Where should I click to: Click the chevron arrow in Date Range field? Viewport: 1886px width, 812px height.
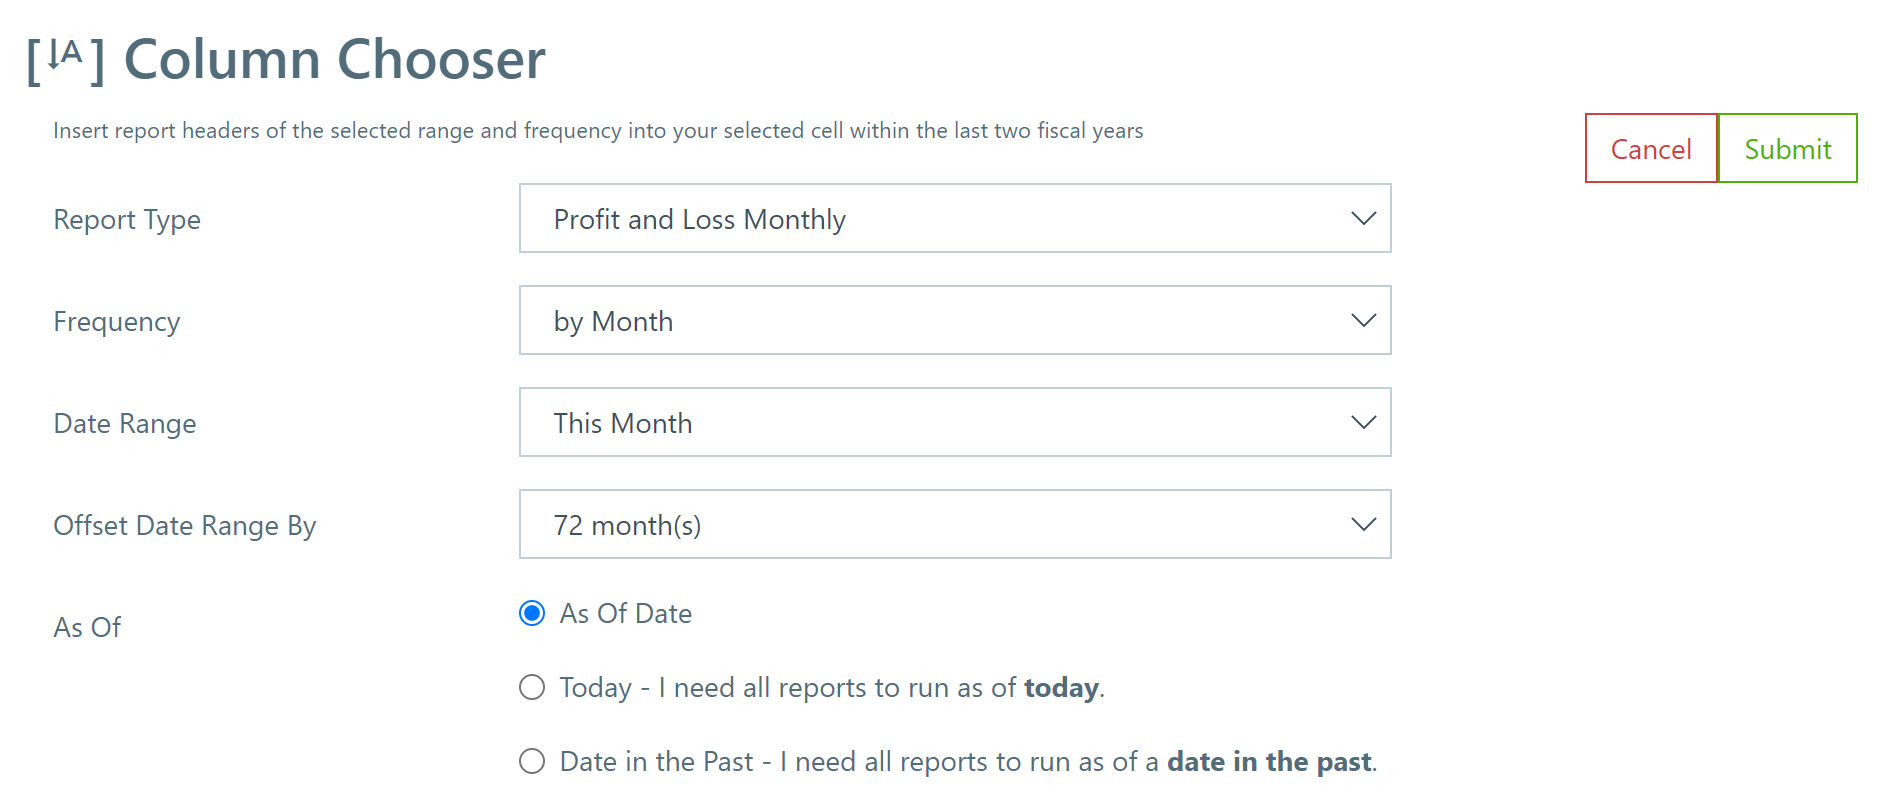(x=1363, y=422)
